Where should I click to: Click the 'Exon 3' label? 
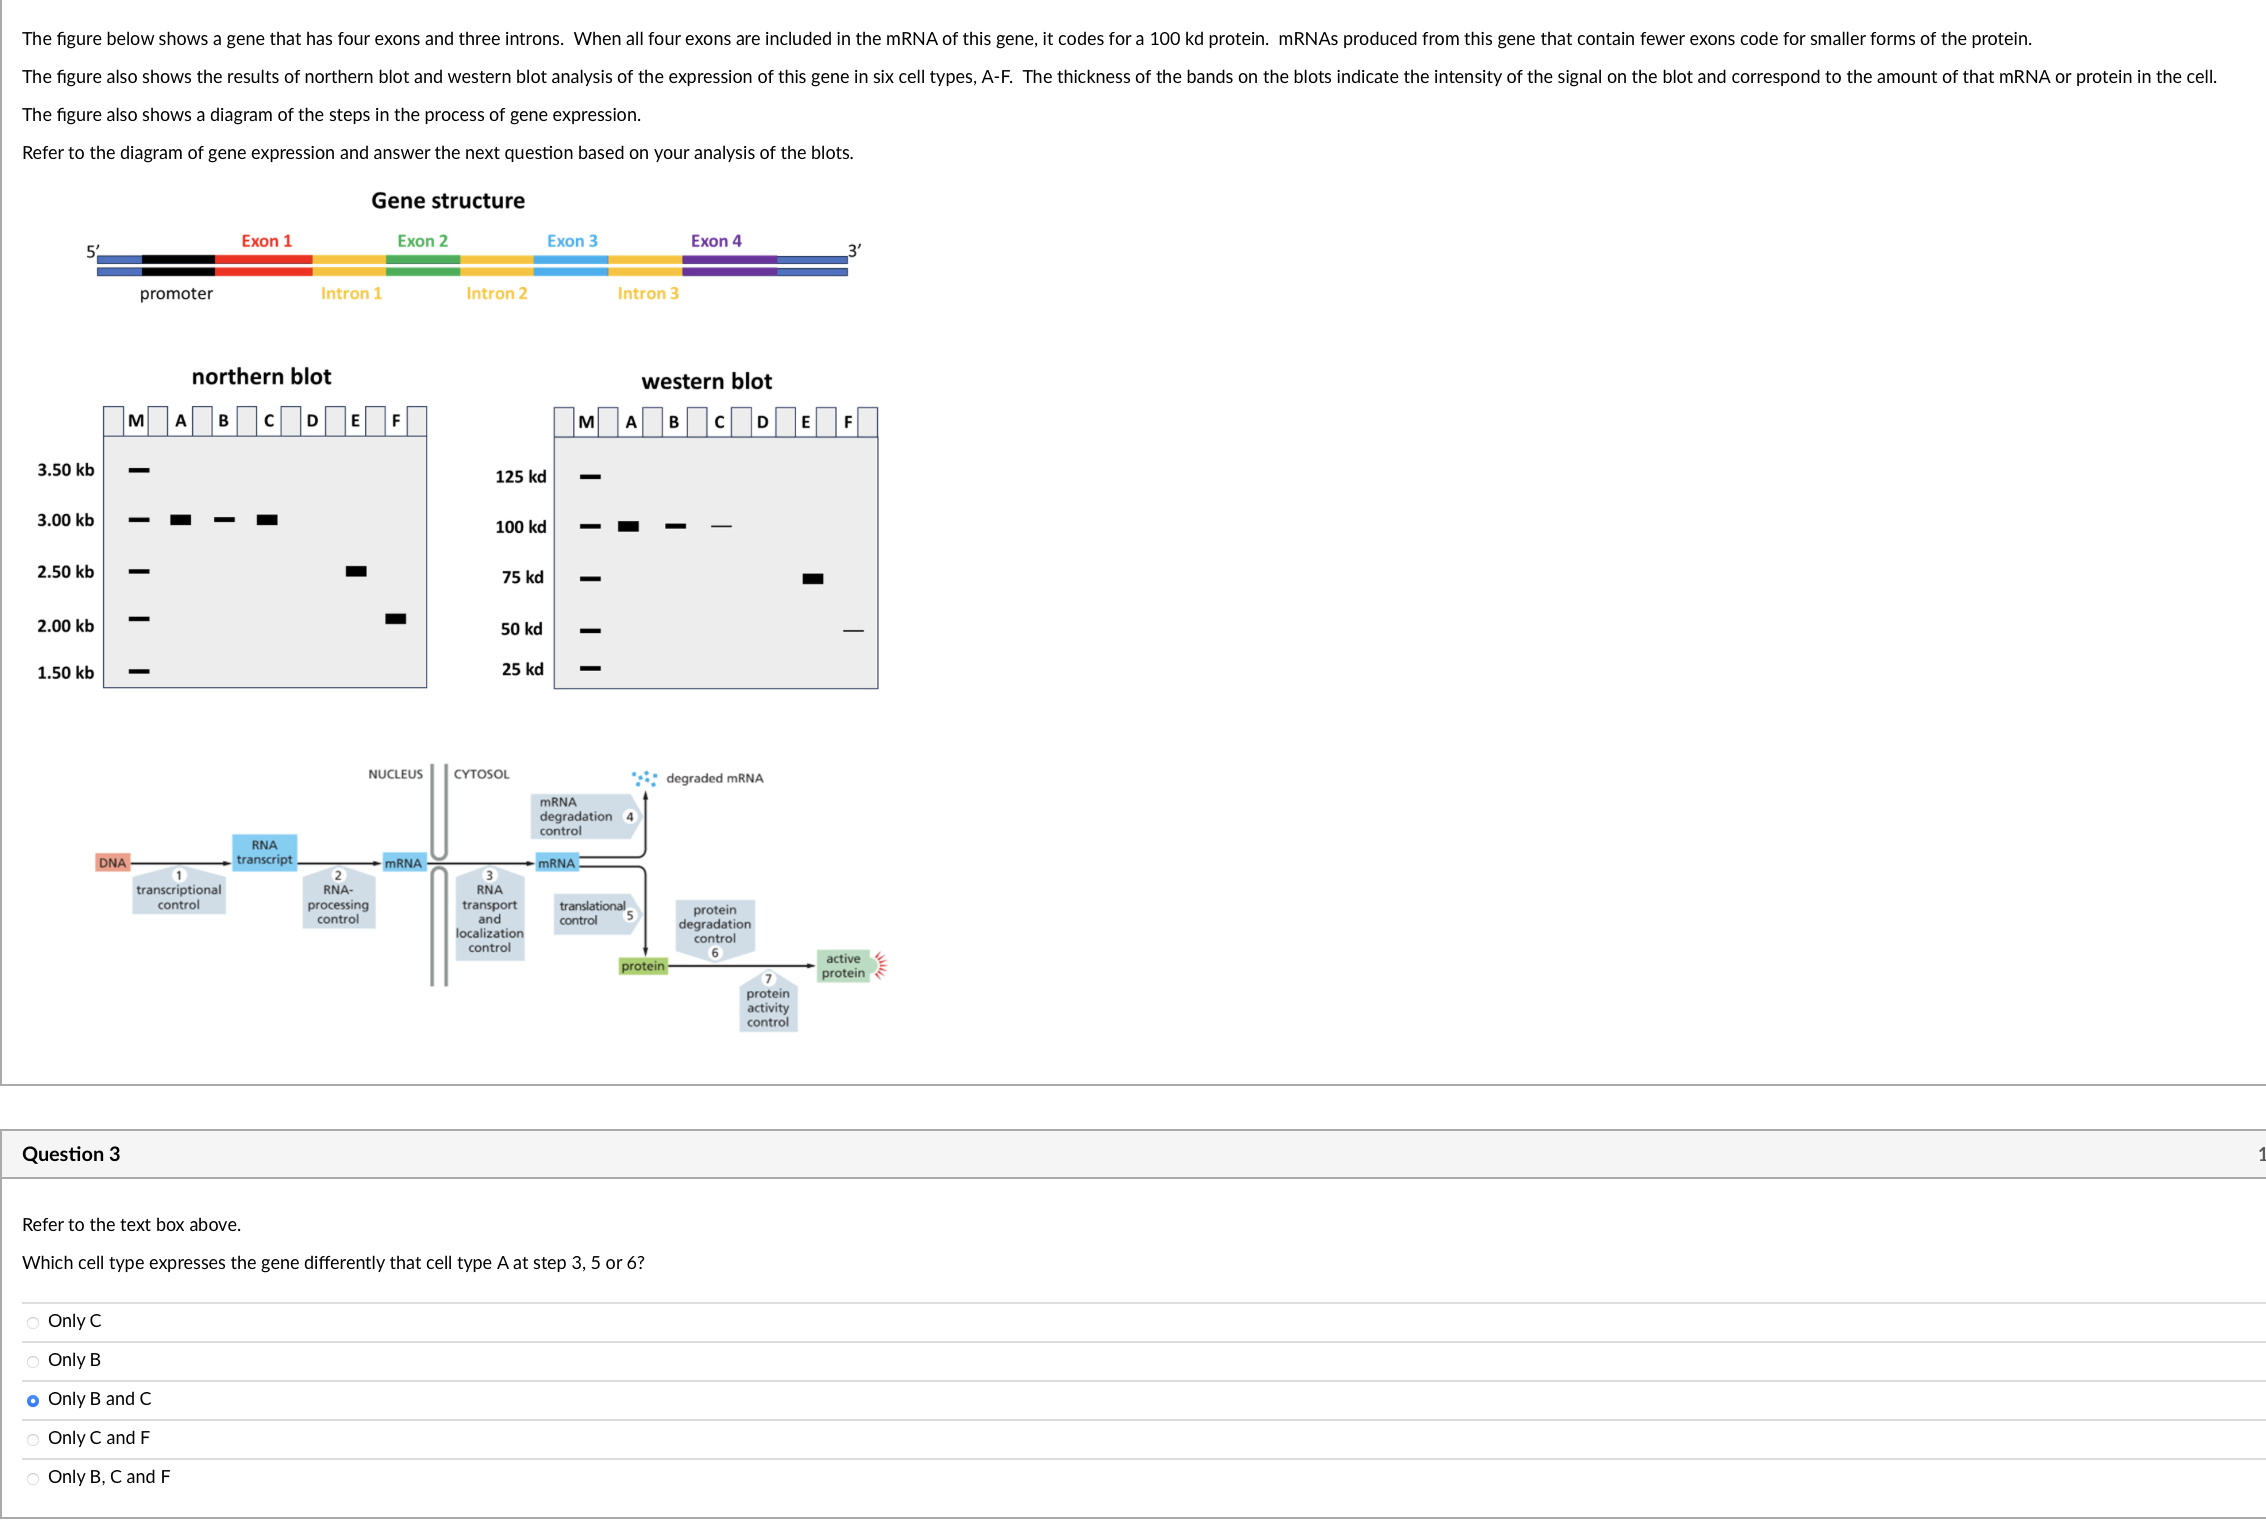[x=573, y=241]
